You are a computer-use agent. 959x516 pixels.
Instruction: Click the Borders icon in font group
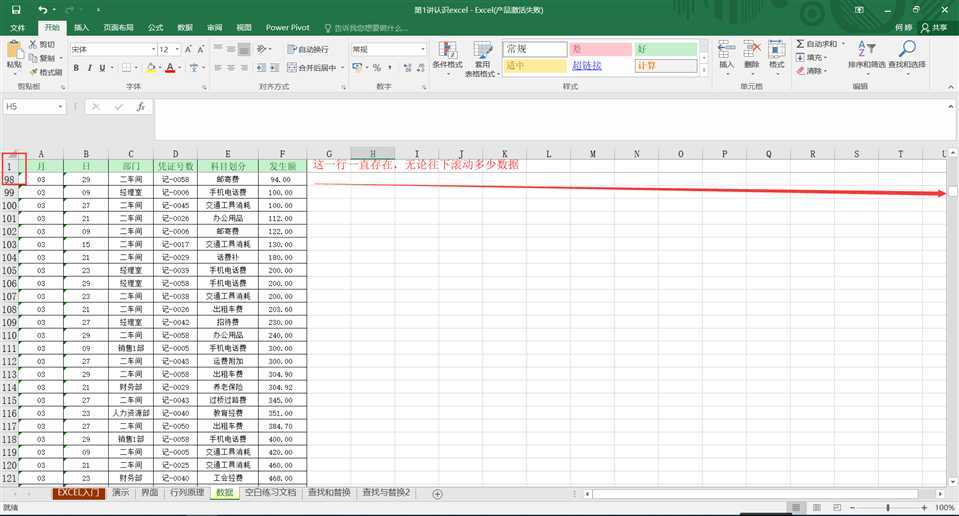pos(126,68)
